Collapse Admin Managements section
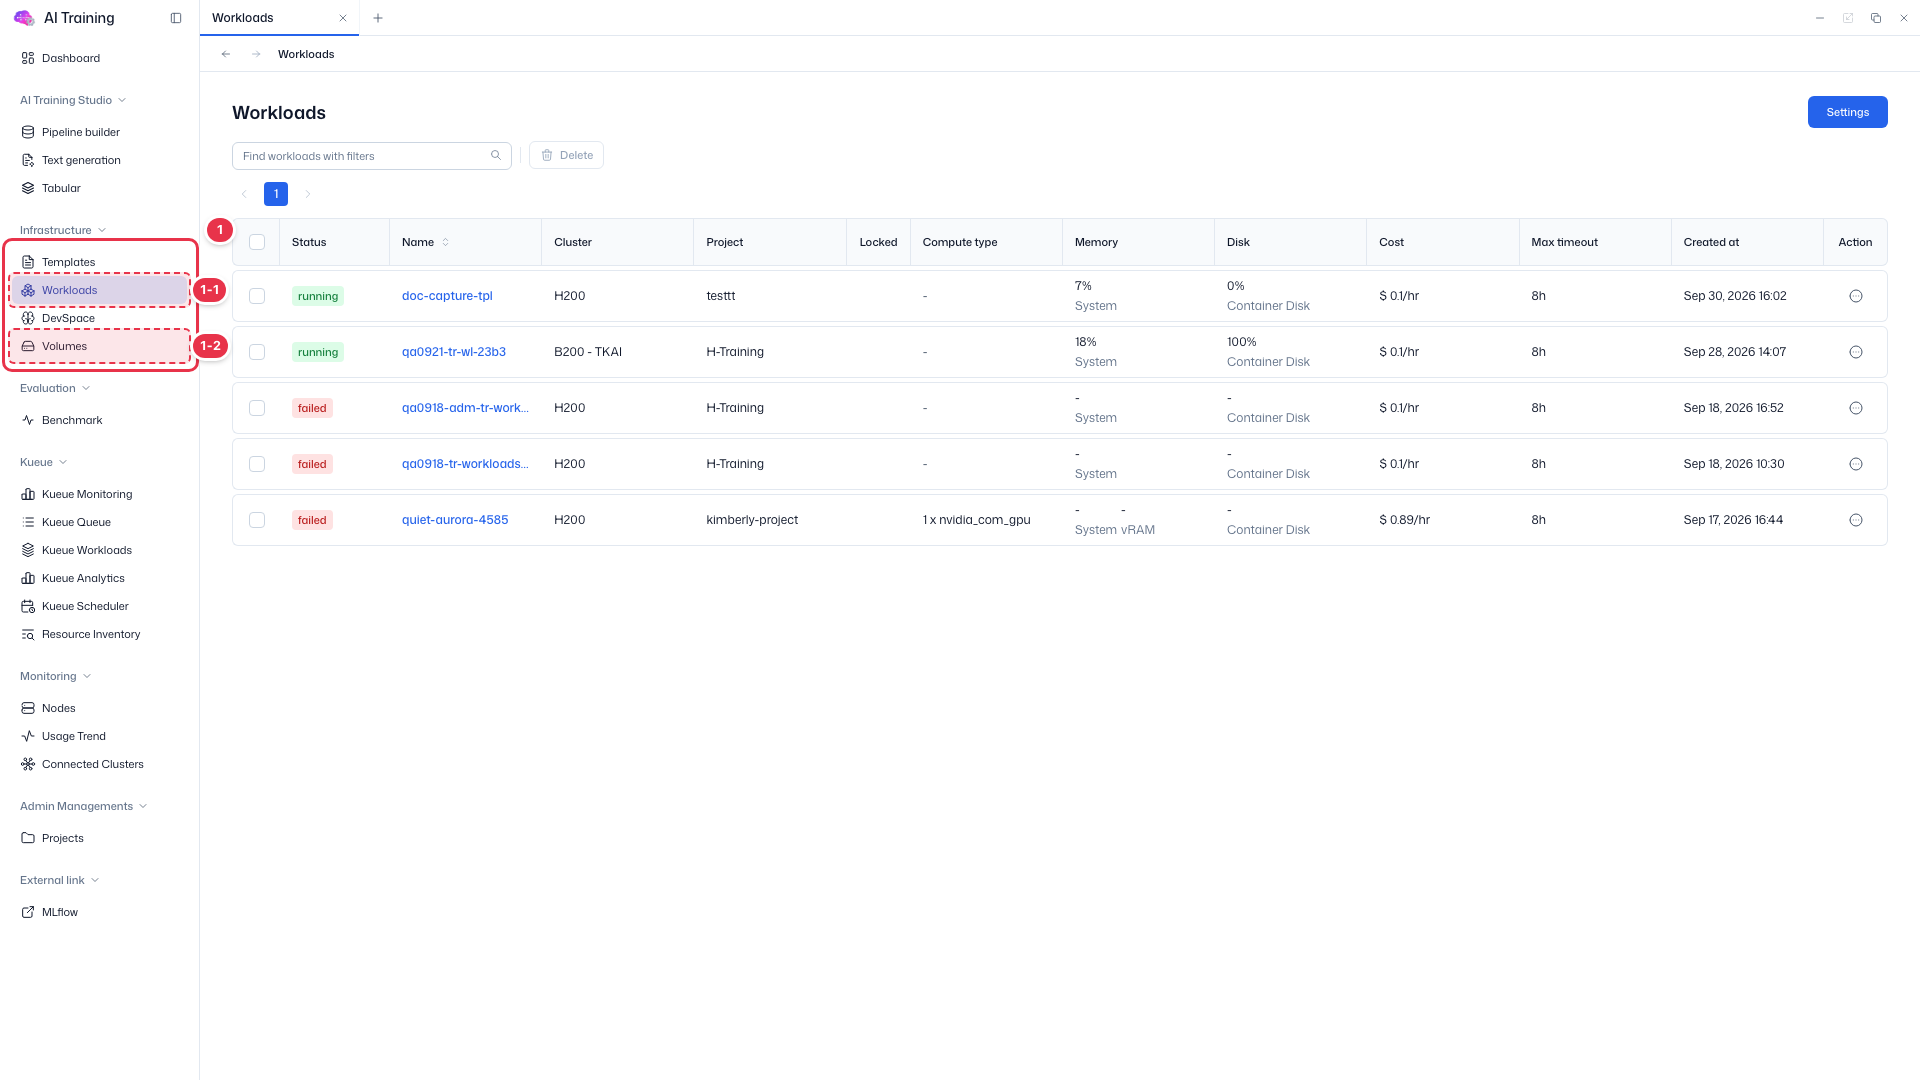The image size is (1920, 1080). pyautogui.click(x=84, y=806)
